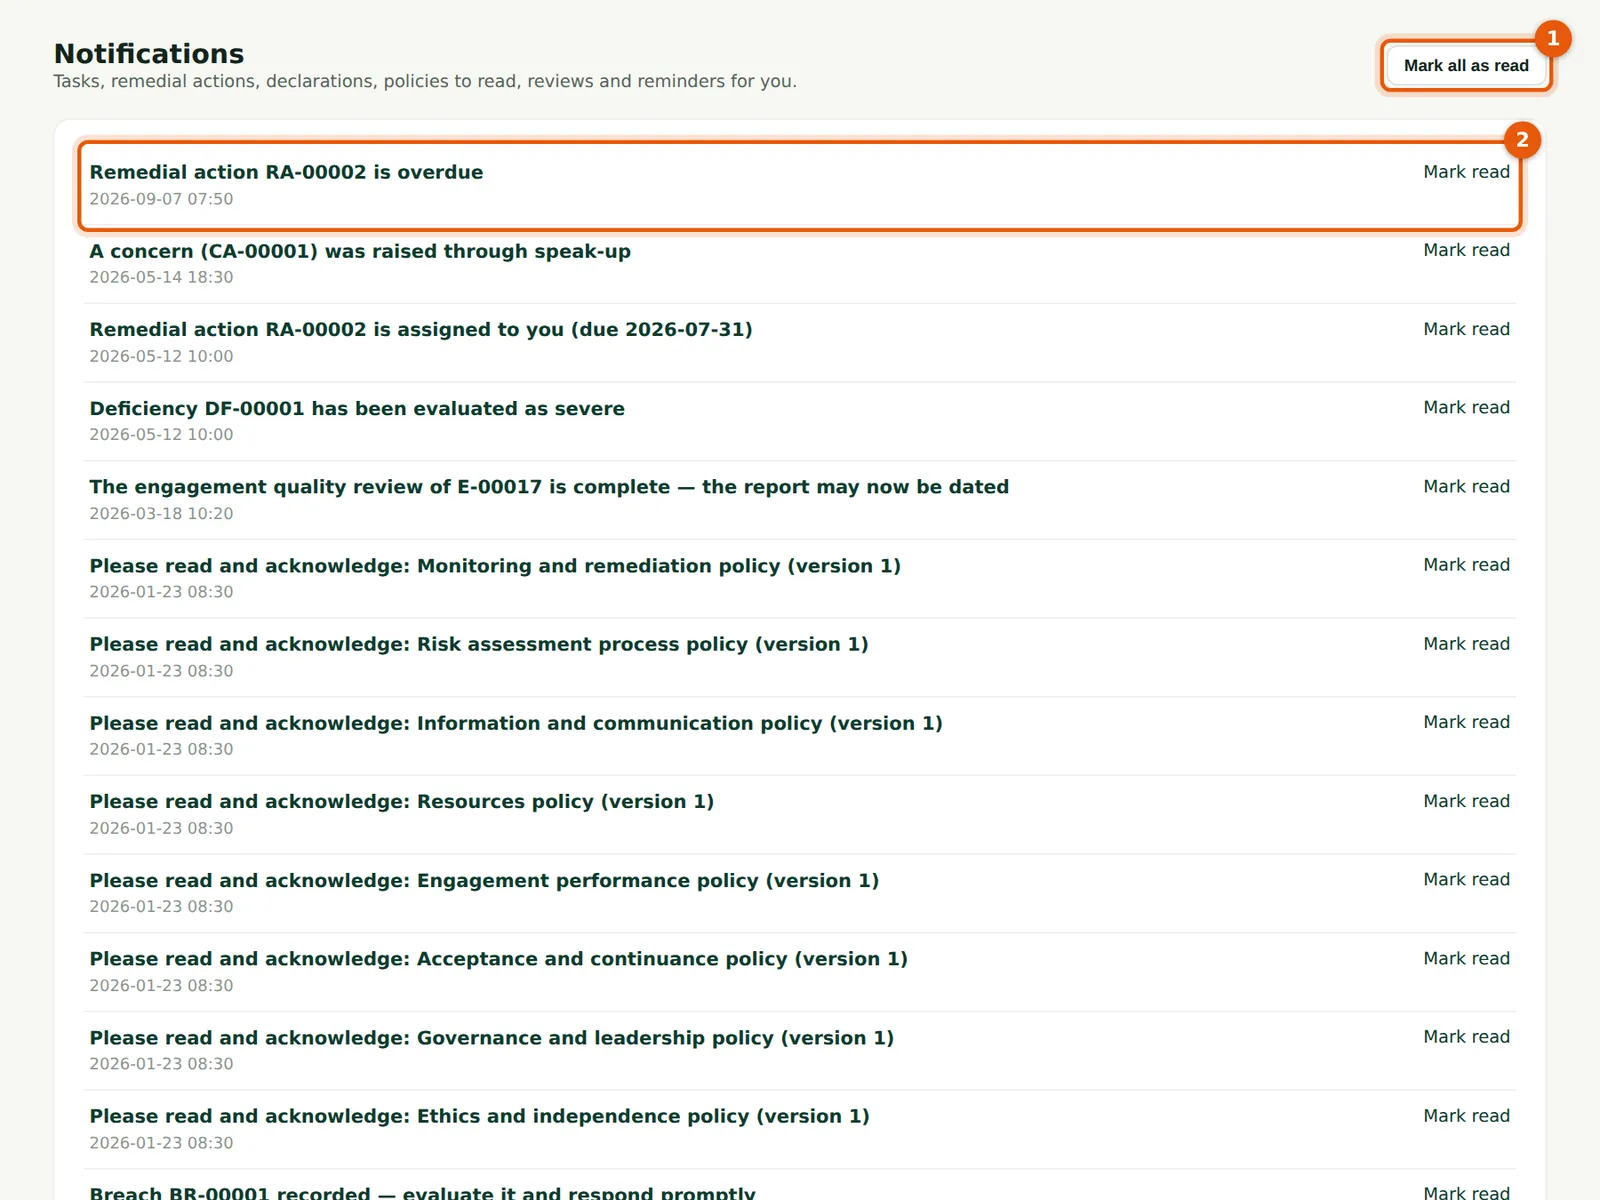
Task: Open the Information and communication policy notification
Action: click(x=516, y=723)
